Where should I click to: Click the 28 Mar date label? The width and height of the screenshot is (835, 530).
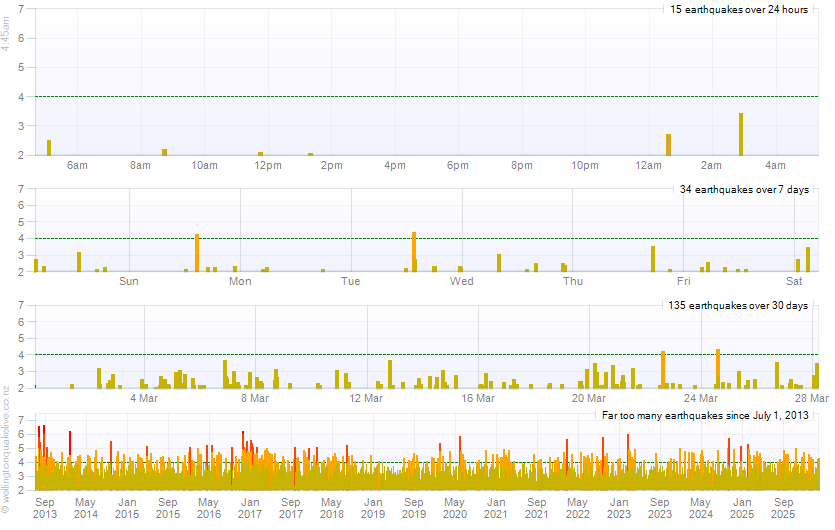tap(817, 398)
